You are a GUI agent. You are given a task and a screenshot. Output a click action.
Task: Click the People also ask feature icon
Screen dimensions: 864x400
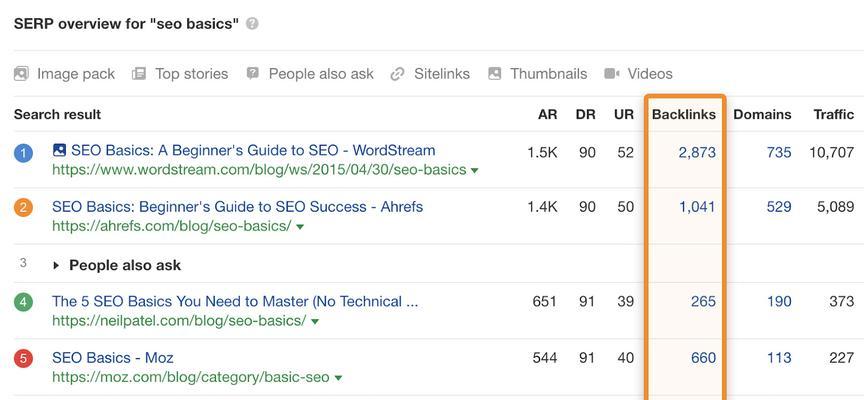(x=252, y=74)
